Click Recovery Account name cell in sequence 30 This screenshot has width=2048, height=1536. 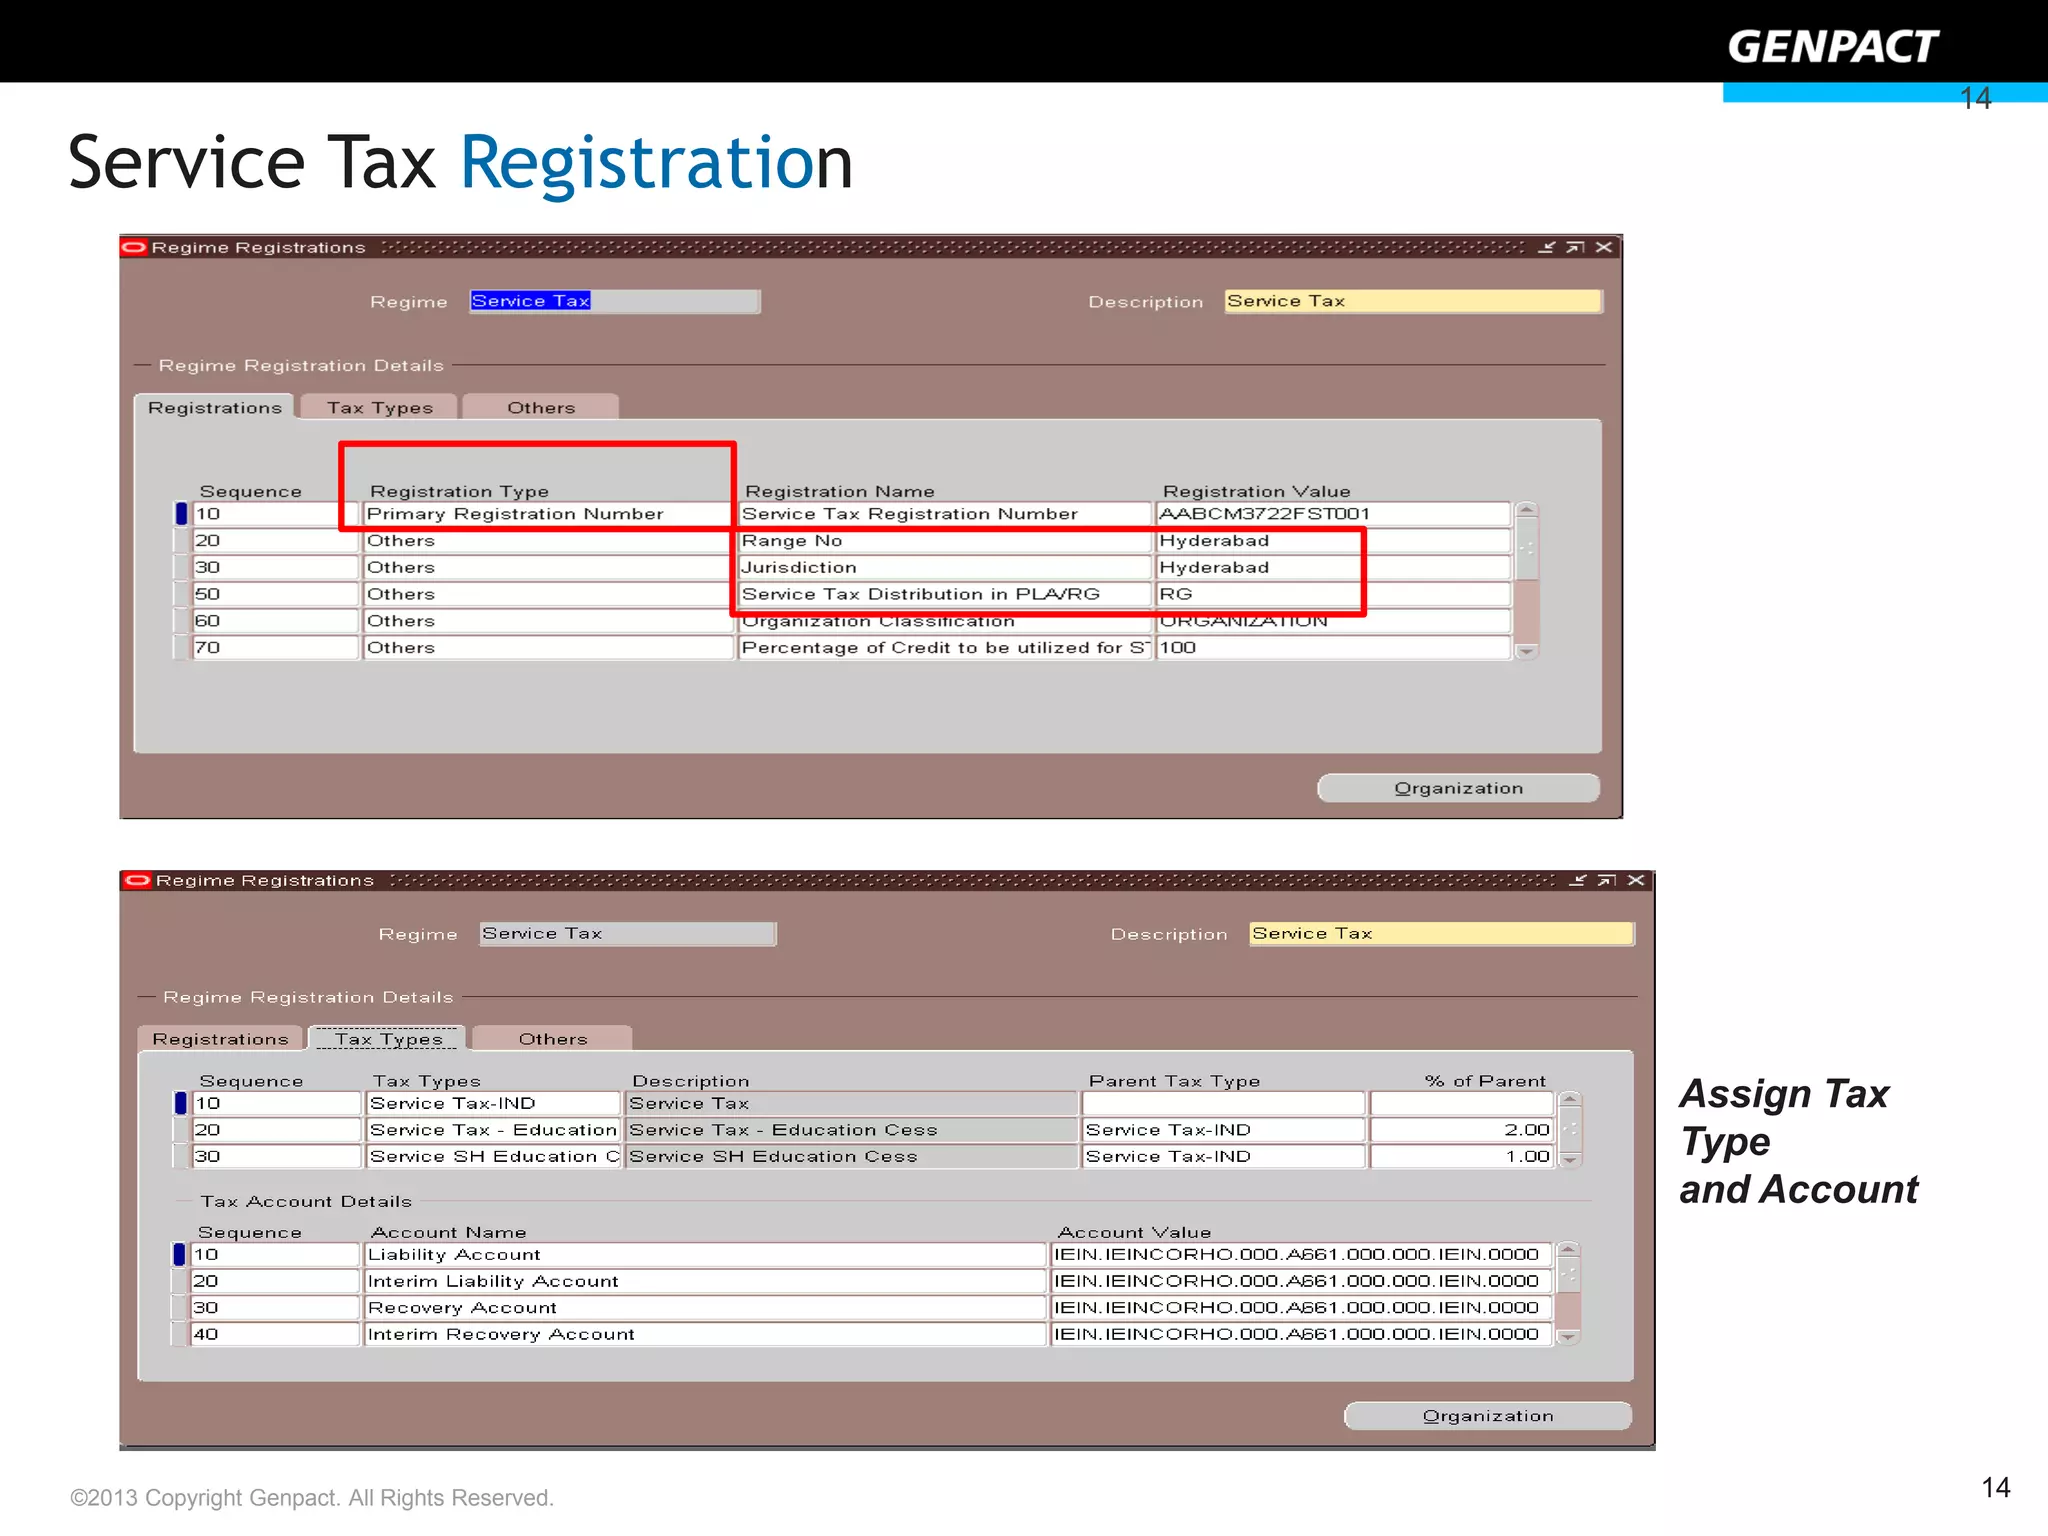point(705,1308)
